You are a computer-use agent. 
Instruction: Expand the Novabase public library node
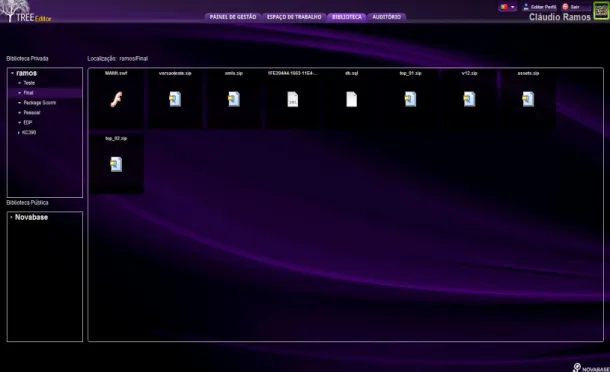coord(11,218)
